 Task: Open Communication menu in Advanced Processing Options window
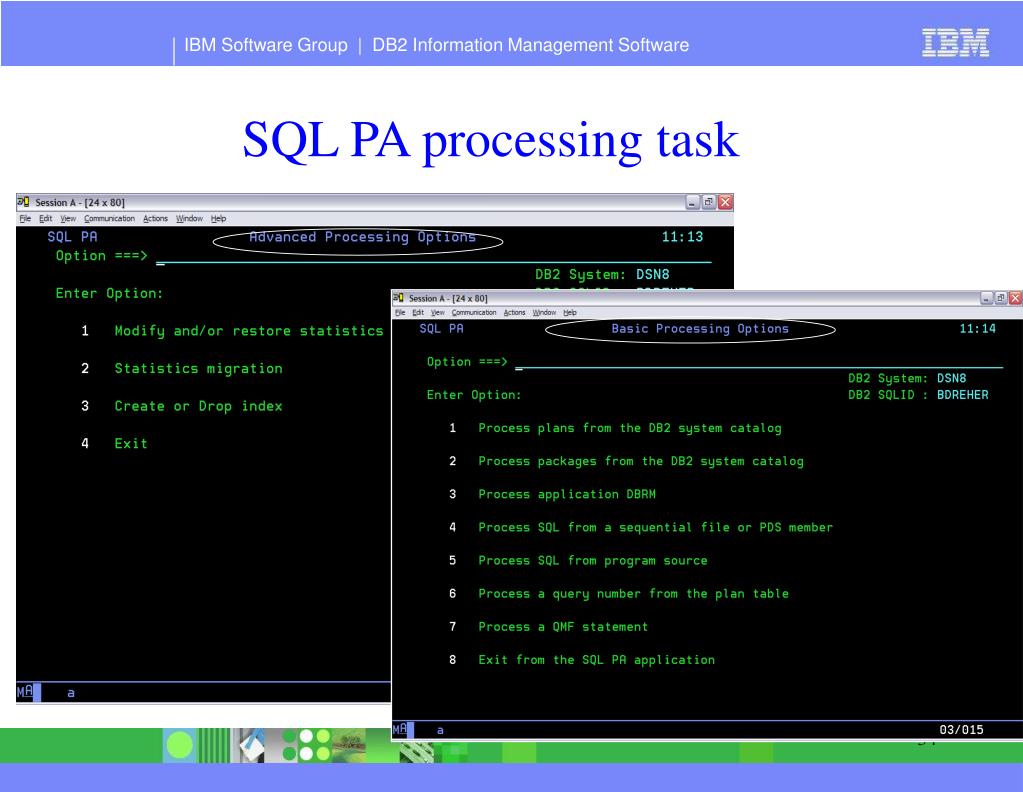(110, 219)
